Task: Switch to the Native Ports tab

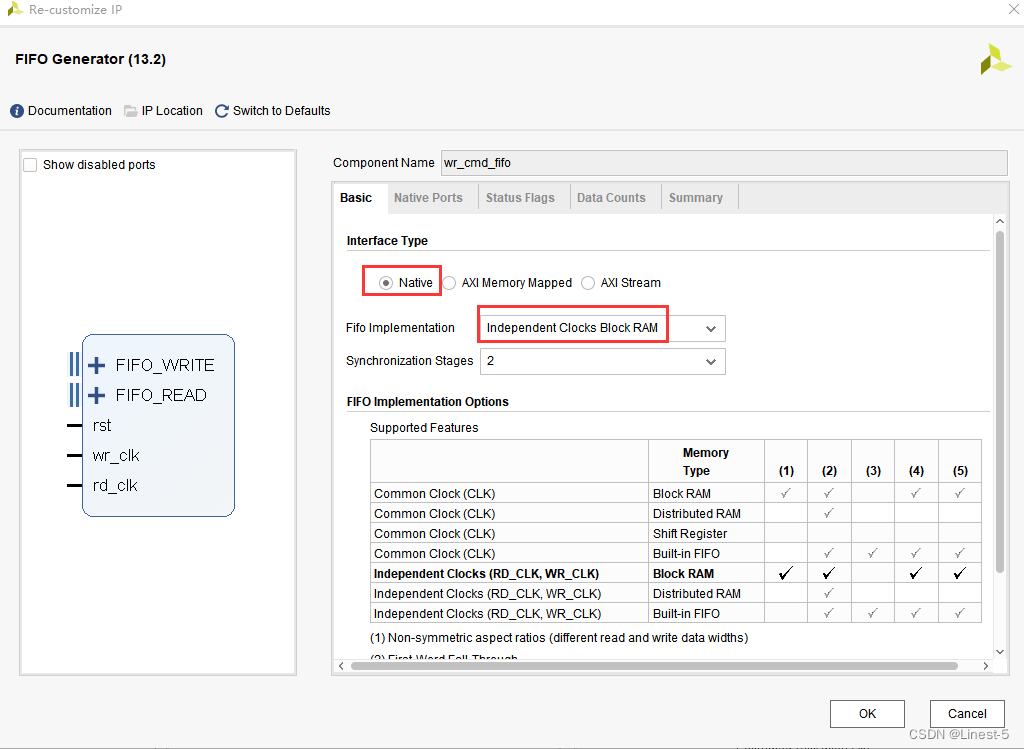Action: (x=428, y=198)
